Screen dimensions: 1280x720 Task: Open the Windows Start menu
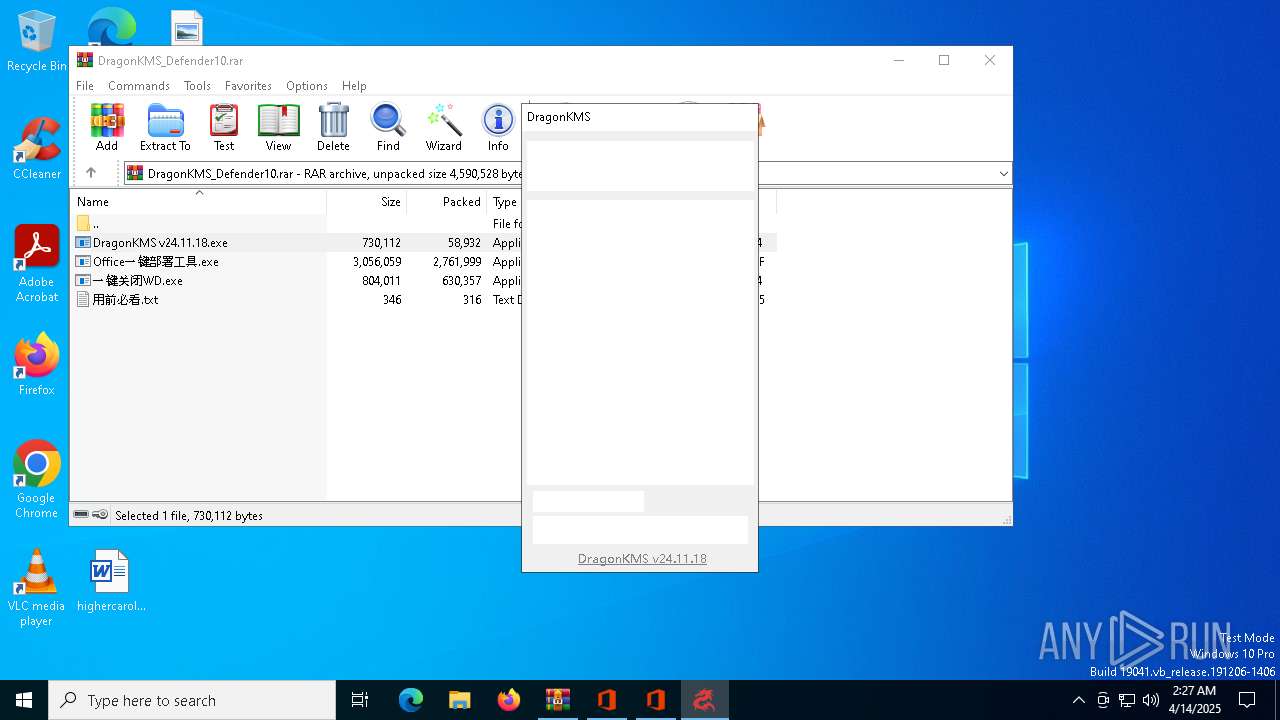click(24, 700)
